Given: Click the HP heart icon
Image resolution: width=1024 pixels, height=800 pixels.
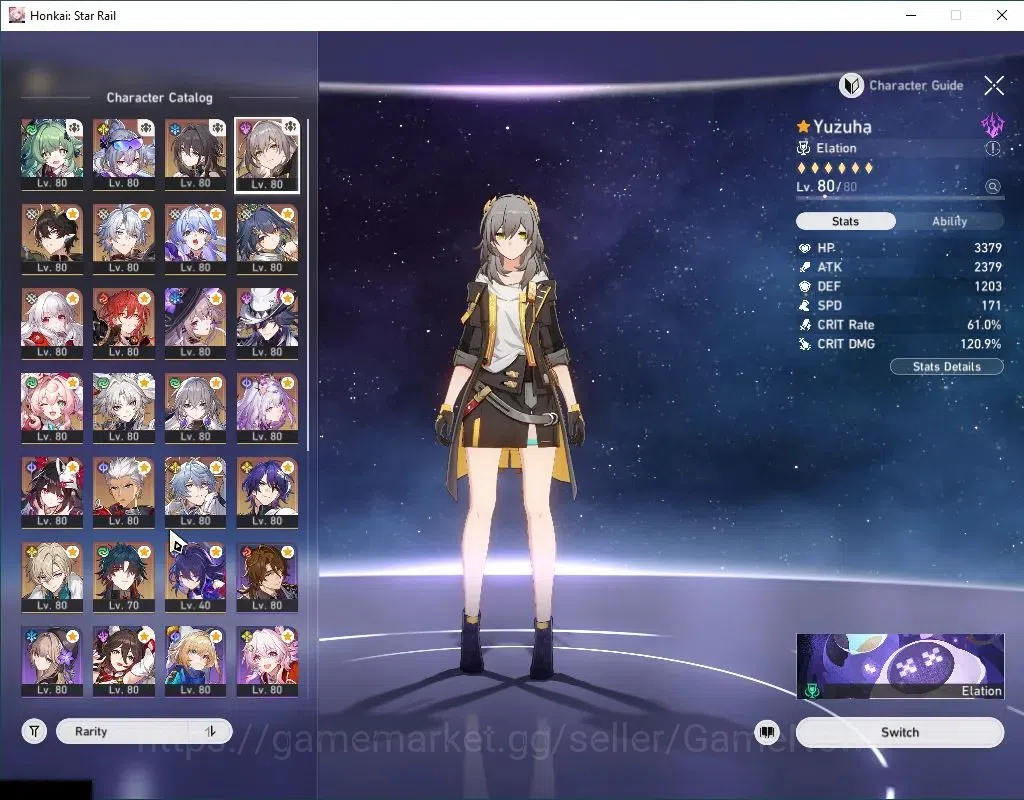Looking at the screenshot, I should coord(805,248).
